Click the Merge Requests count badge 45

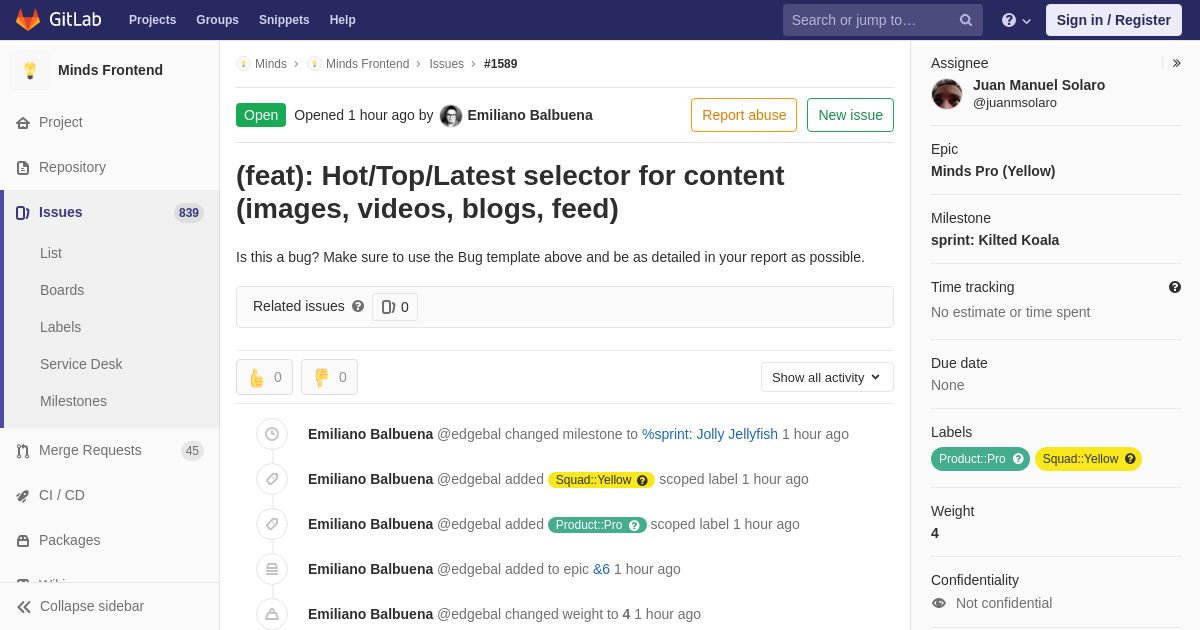pos(192,451)
